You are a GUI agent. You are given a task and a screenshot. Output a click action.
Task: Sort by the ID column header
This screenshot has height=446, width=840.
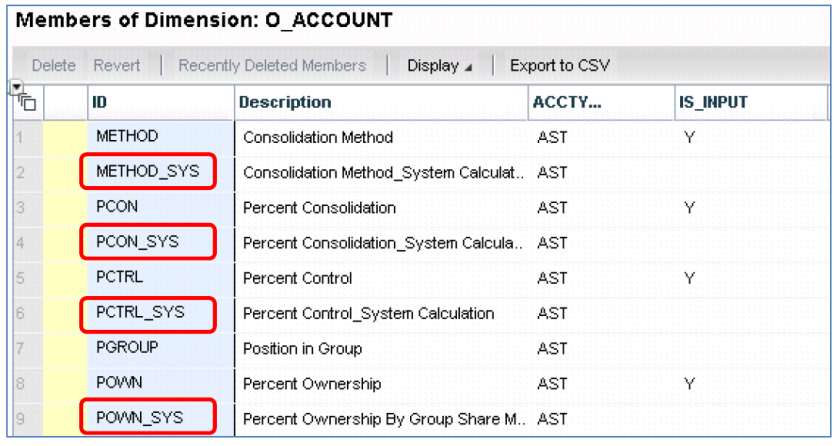point(158,102)
